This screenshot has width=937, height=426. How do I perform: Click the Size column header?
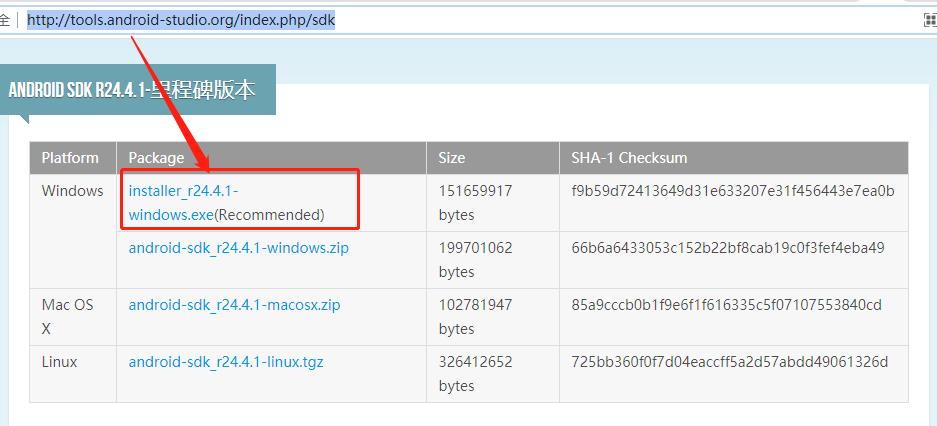pyautogui.click(x=452, y=158)
